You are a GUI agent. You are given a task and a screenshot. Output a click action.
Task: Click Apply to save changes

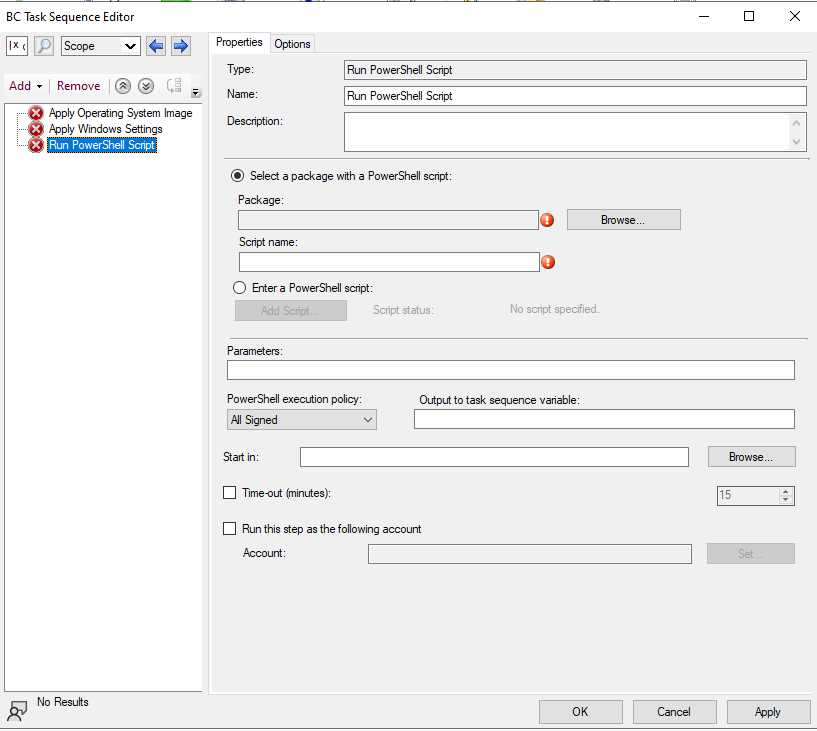(x=768, y=711)
